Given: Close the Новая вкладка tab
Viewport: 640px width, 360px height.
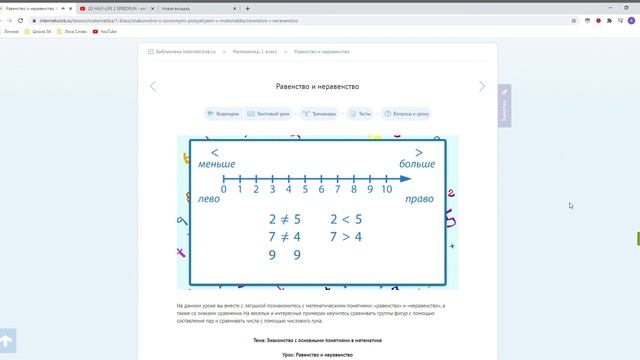Looking at the screenshot, I should 235,8.
